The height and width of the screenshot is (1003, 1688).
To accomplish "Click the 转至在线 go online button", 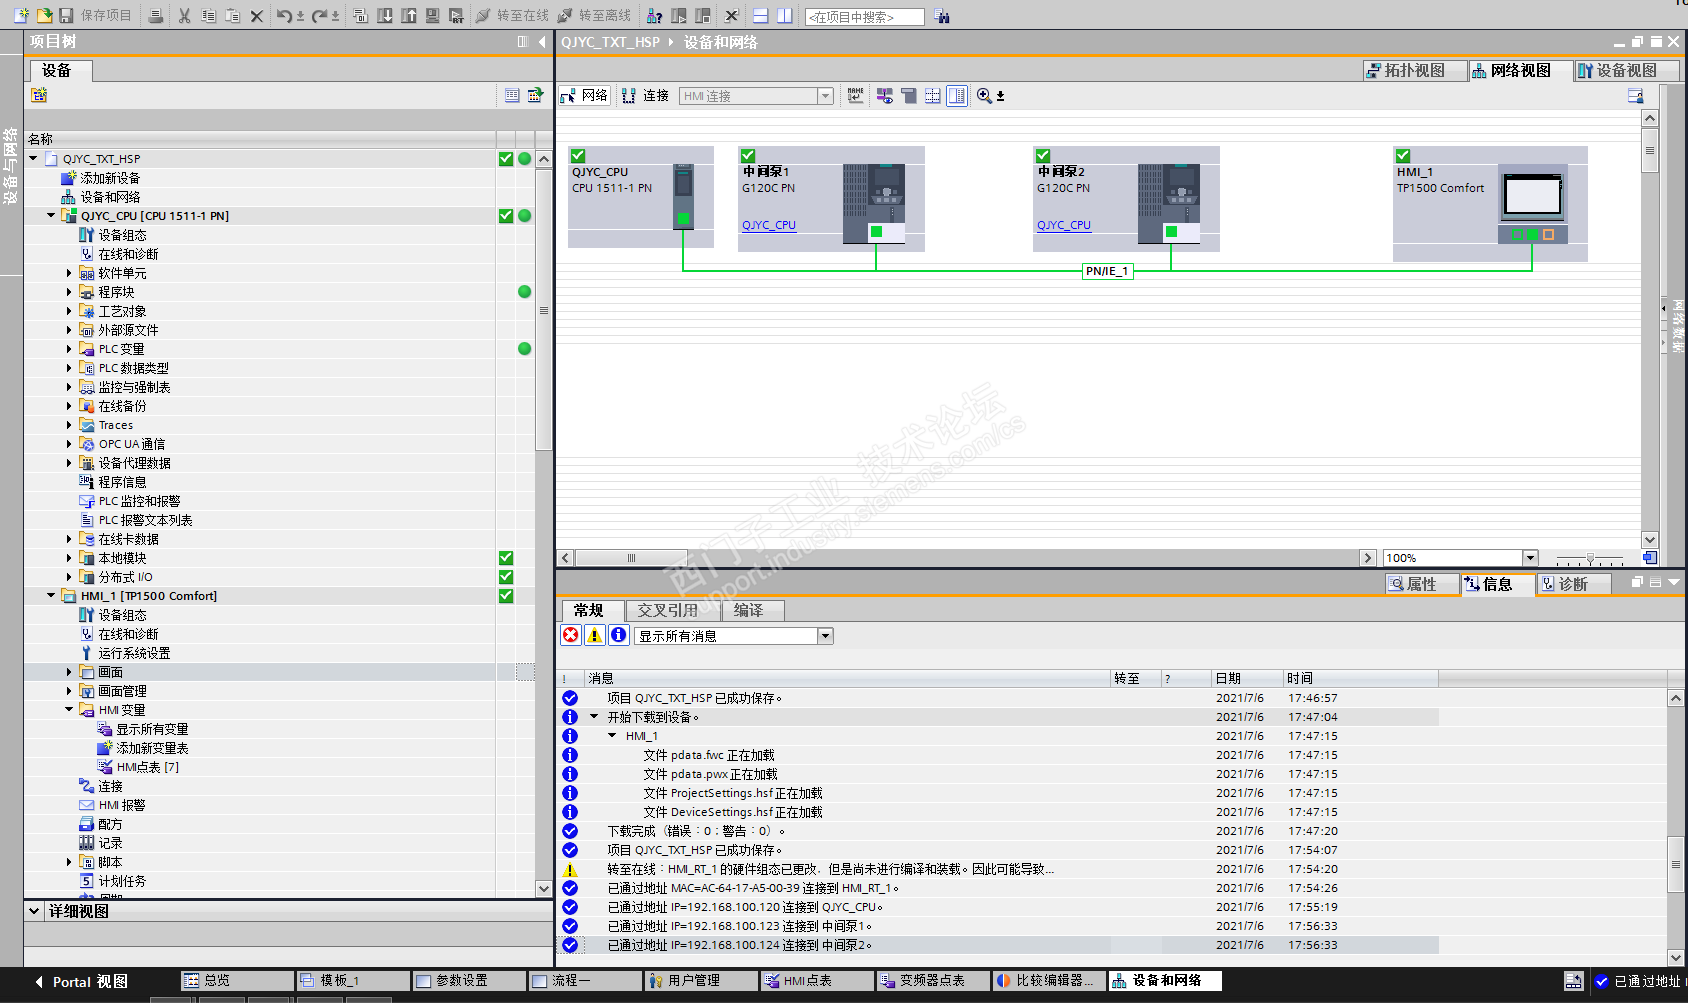I will (x=512, y=15).
